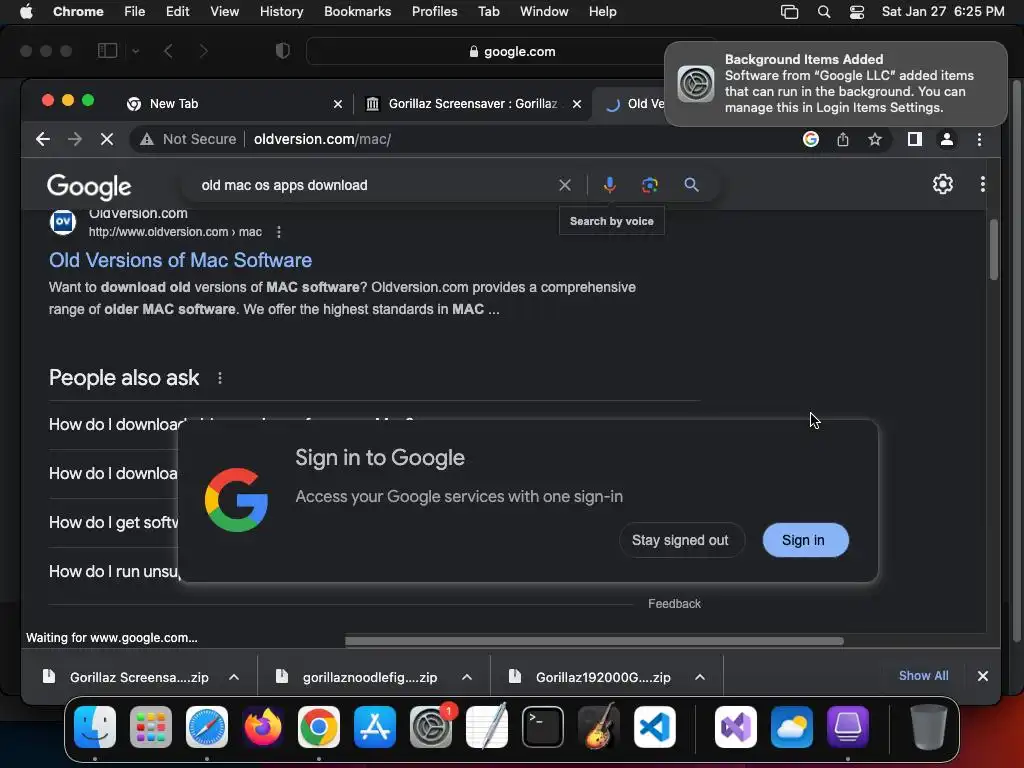The width and height of the screenshot is (1024, 768).
Task: Start Search by voice microphone
Action: click(x=609, y=185)
